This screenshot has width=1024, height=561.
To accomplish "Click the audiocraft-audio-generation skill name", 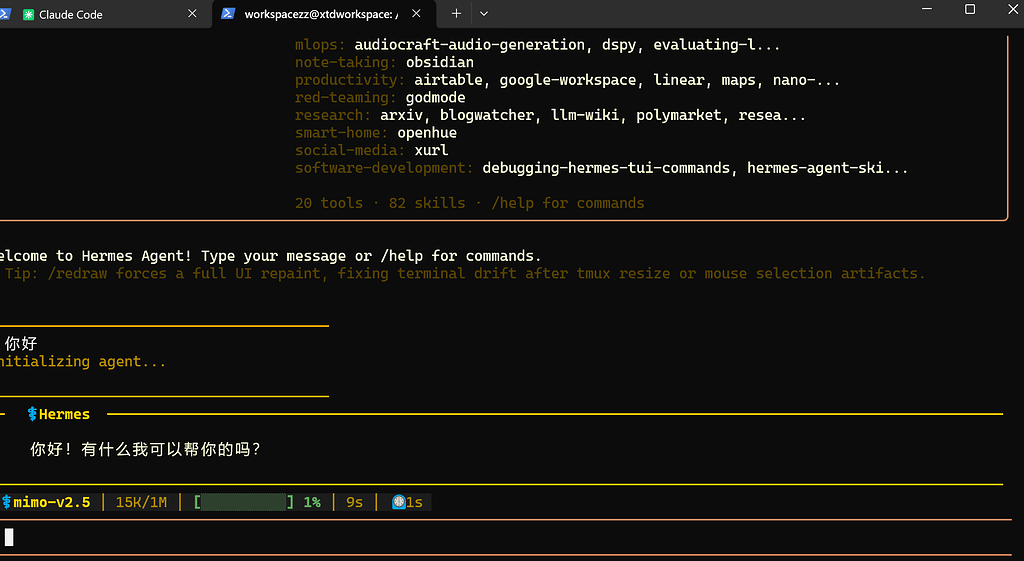I will 470,44.
